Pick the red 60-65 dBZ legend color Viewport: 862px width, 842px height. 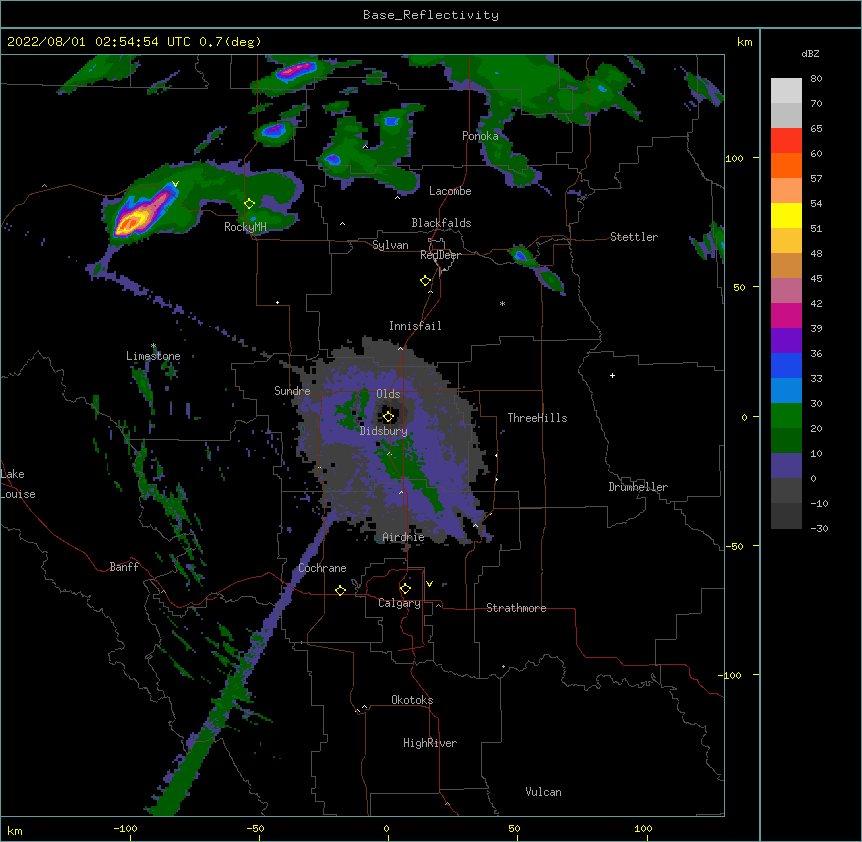coord(786,141)
